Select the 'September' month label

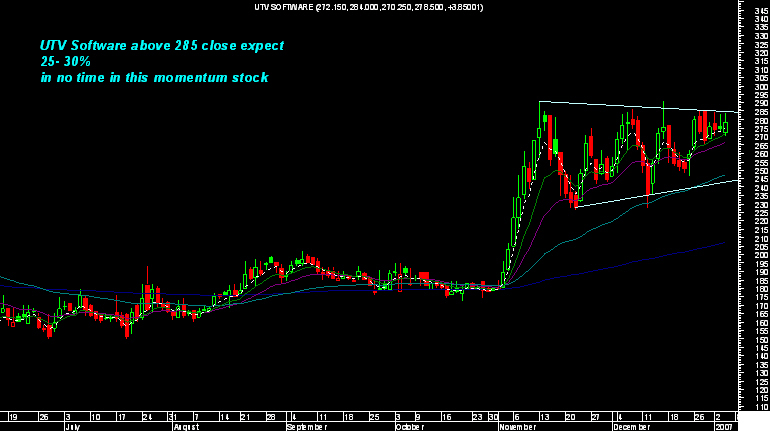point(307,427)
